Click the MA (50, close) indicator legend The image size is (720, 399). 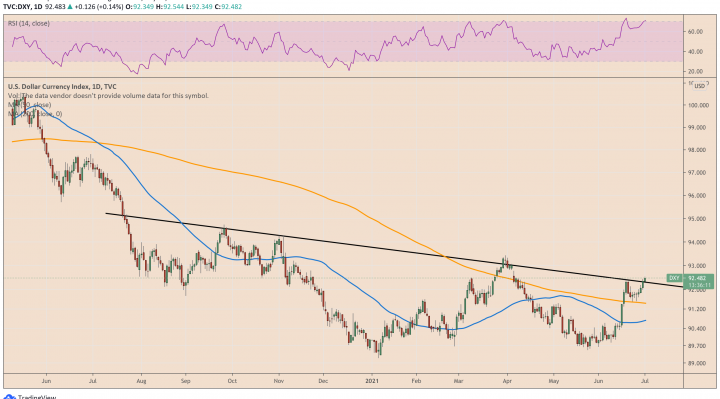tap(29, 105)
